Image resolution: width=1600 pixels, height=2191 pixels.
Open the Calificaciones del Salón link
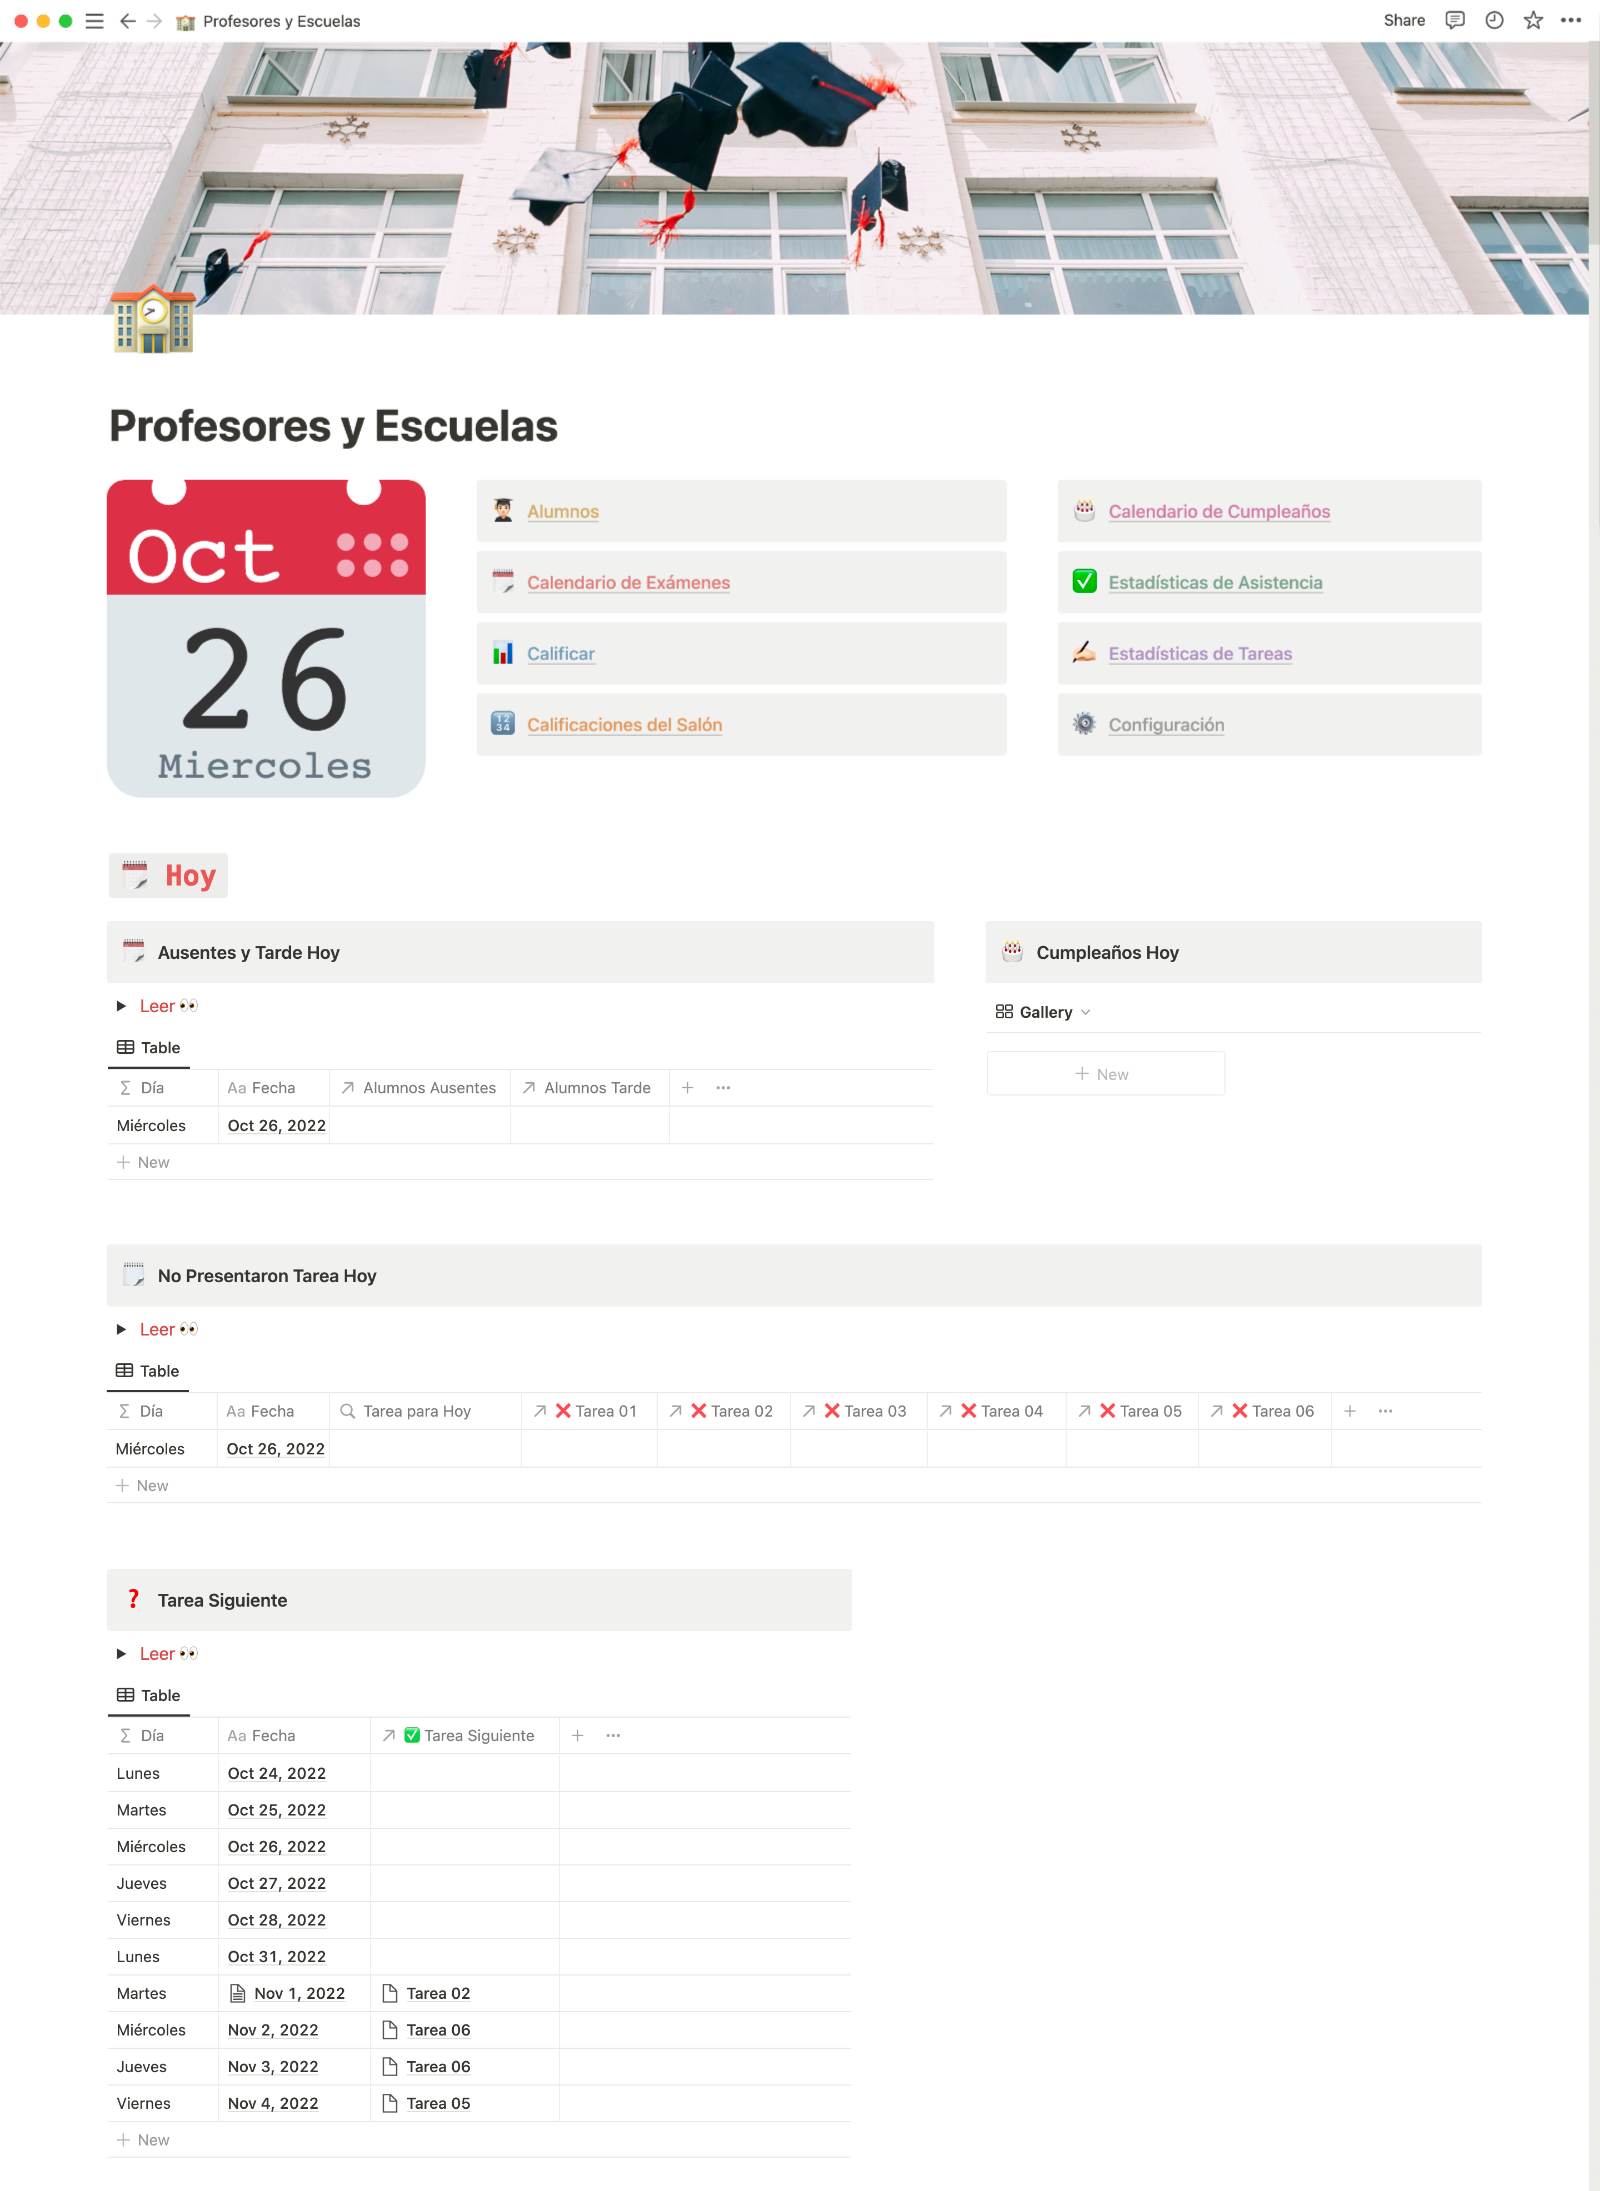coord(624,724)
